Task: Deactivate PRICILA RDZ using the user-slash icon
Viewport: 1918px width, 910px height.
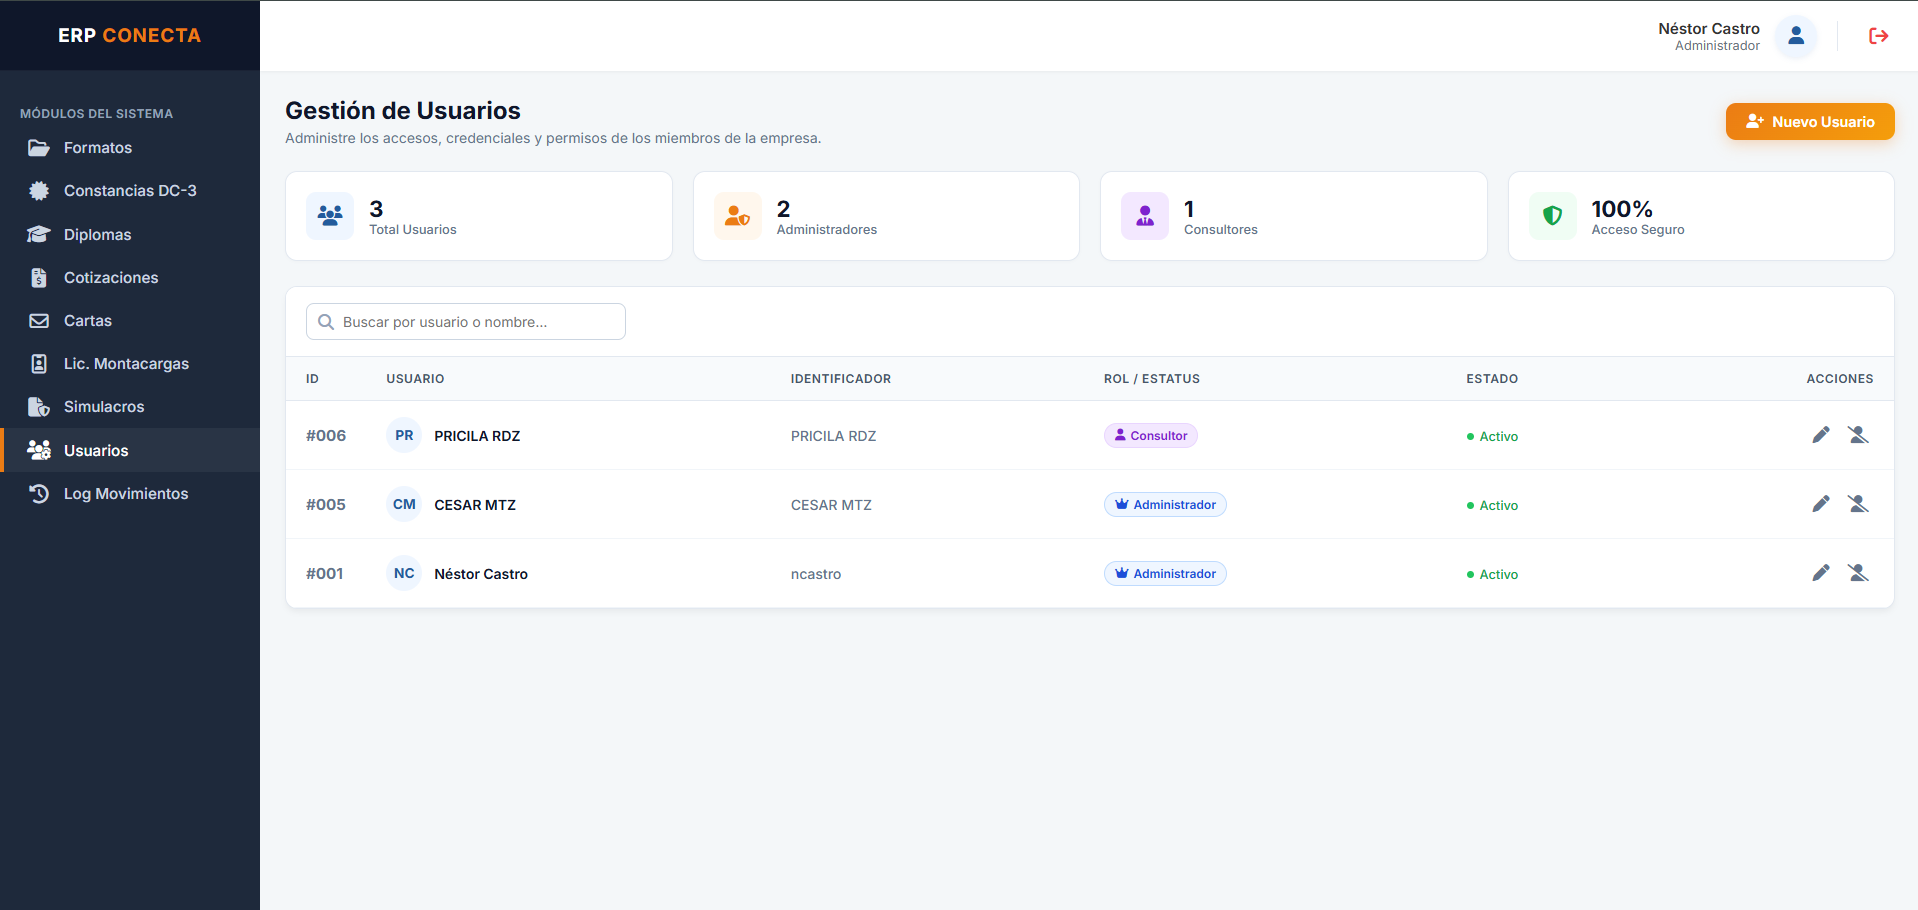Action: tap(1858, 435)
